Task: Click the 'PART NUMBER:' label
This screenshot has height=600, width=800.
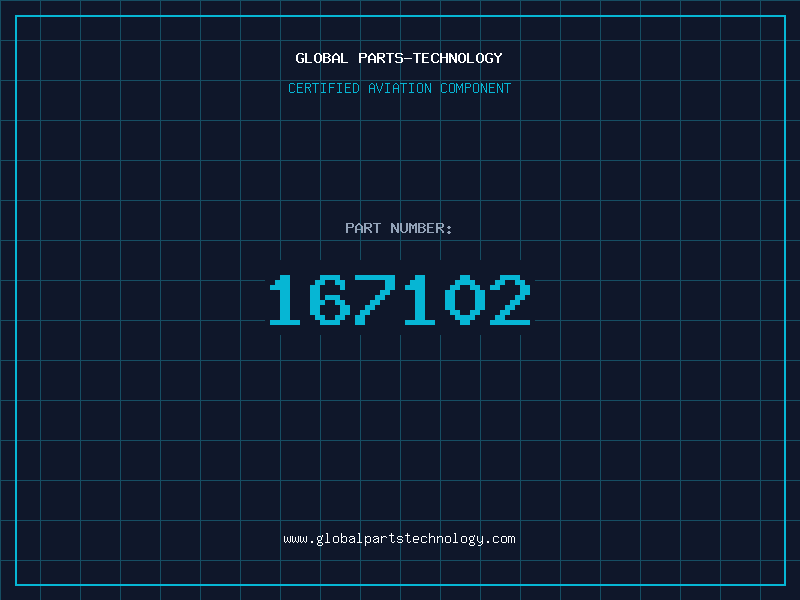Action: coord(399,228)
